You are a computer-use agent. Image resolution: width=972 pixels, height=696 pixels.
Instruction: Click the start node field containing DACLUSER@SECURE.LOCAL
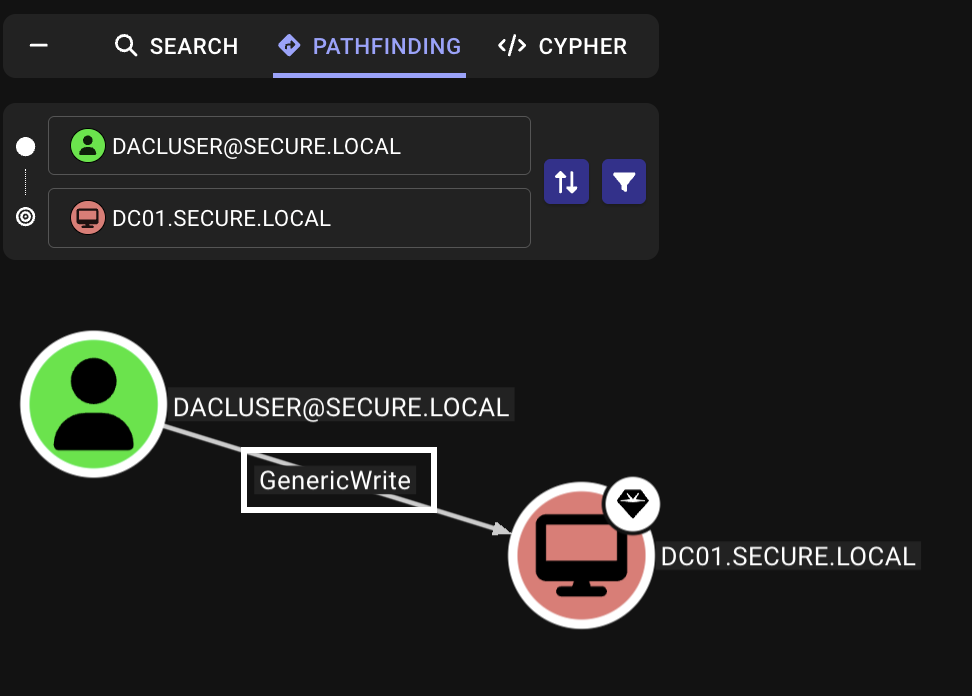click(289, 146)
